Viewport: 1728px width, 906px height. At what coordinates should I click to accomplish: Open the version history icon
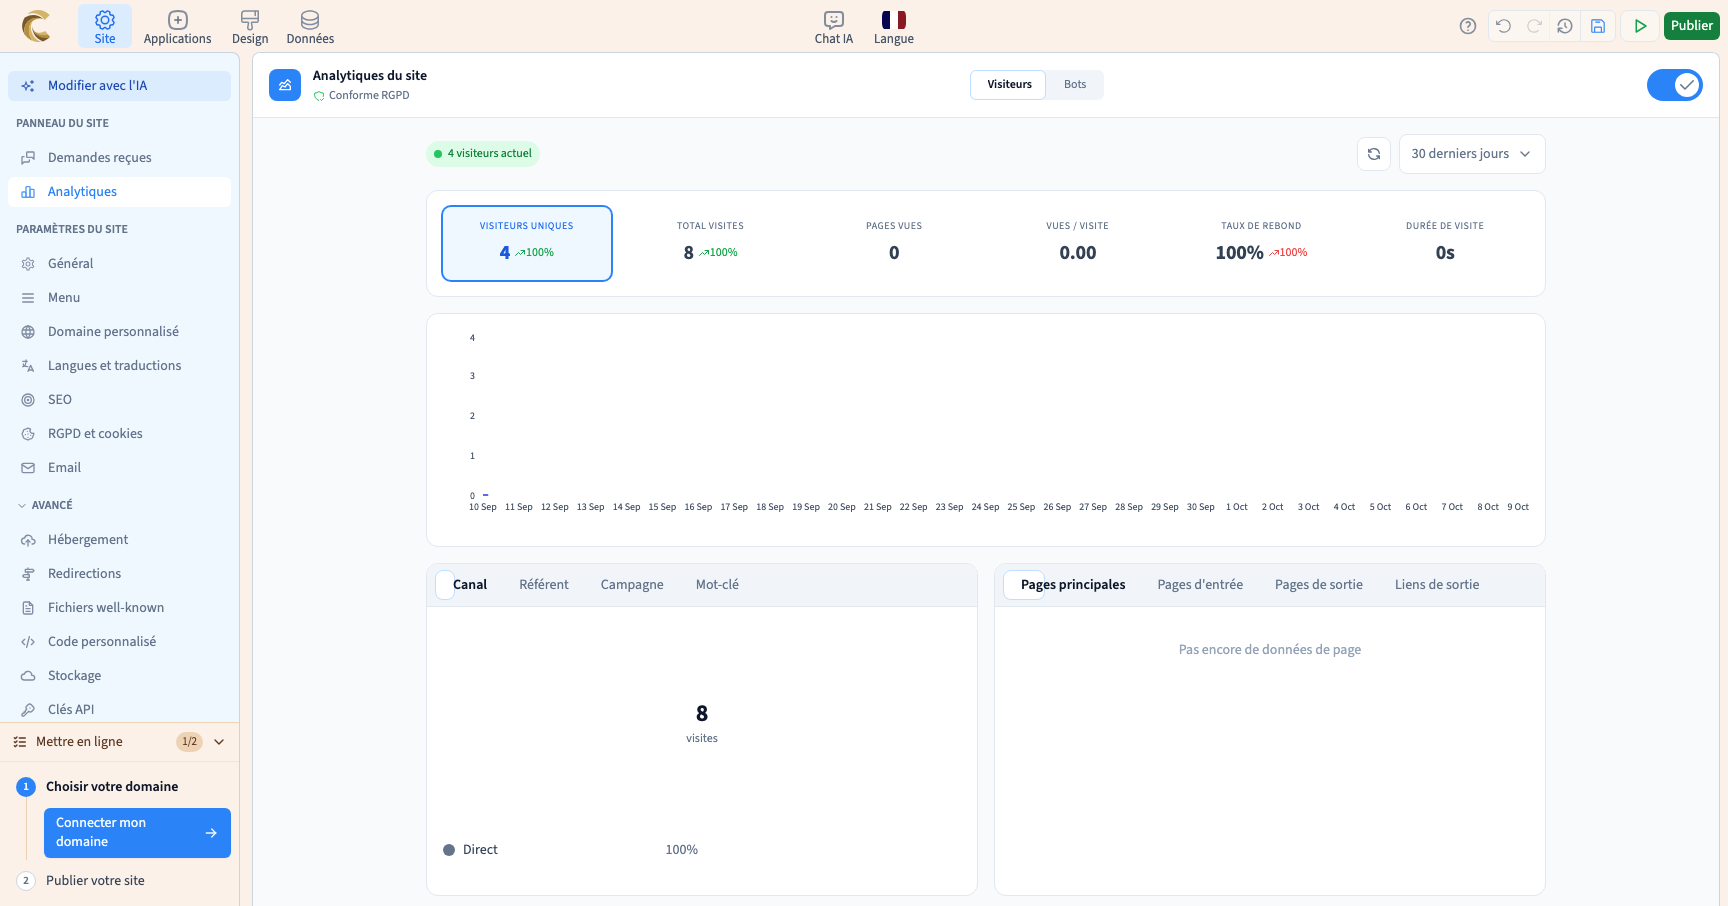(1565, 26)
